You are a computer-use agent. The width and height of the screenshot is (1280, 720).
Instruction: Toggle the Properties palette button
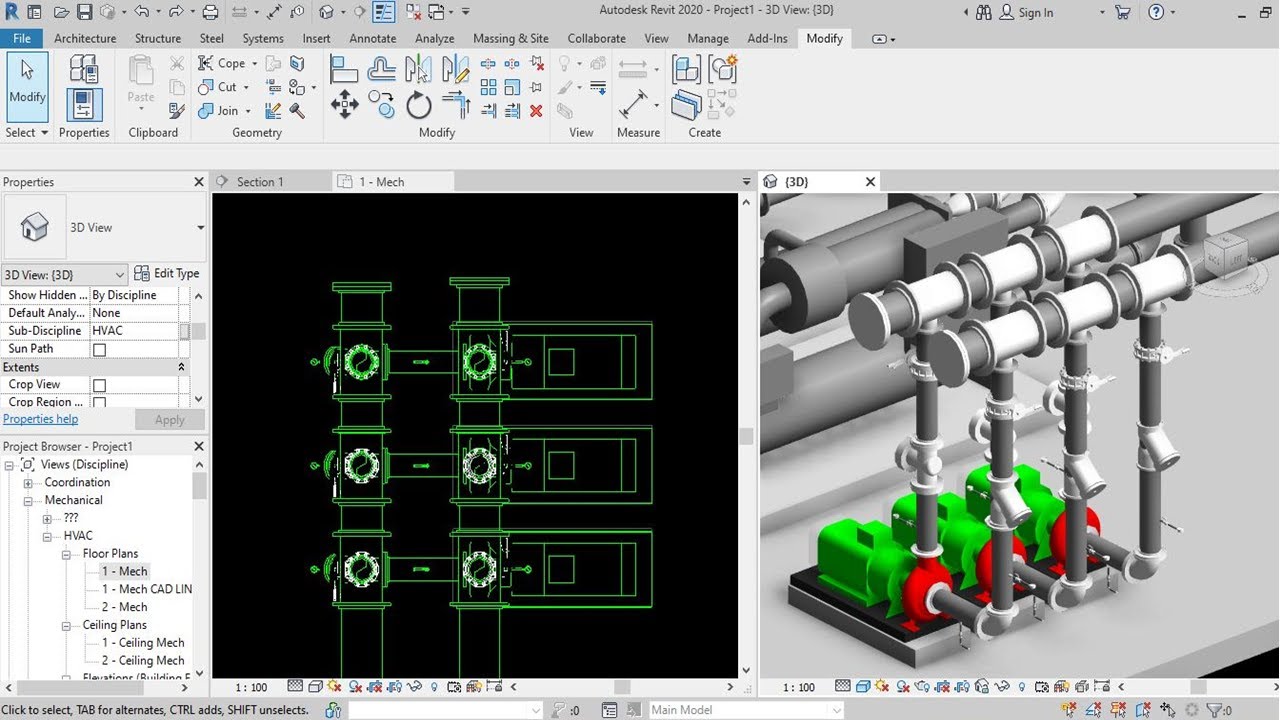tap(84, 105)
